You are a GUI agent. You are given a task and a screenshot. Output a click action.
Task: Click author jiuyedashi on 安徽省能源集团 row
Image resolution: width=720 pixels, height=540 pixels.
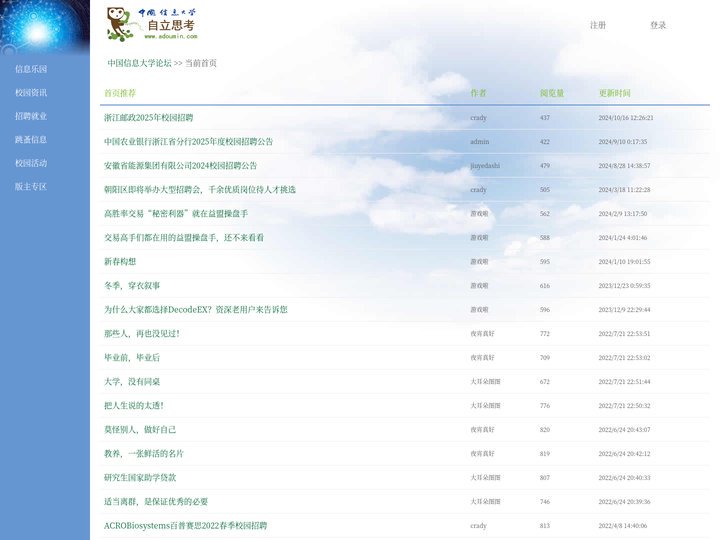[485, 165]
